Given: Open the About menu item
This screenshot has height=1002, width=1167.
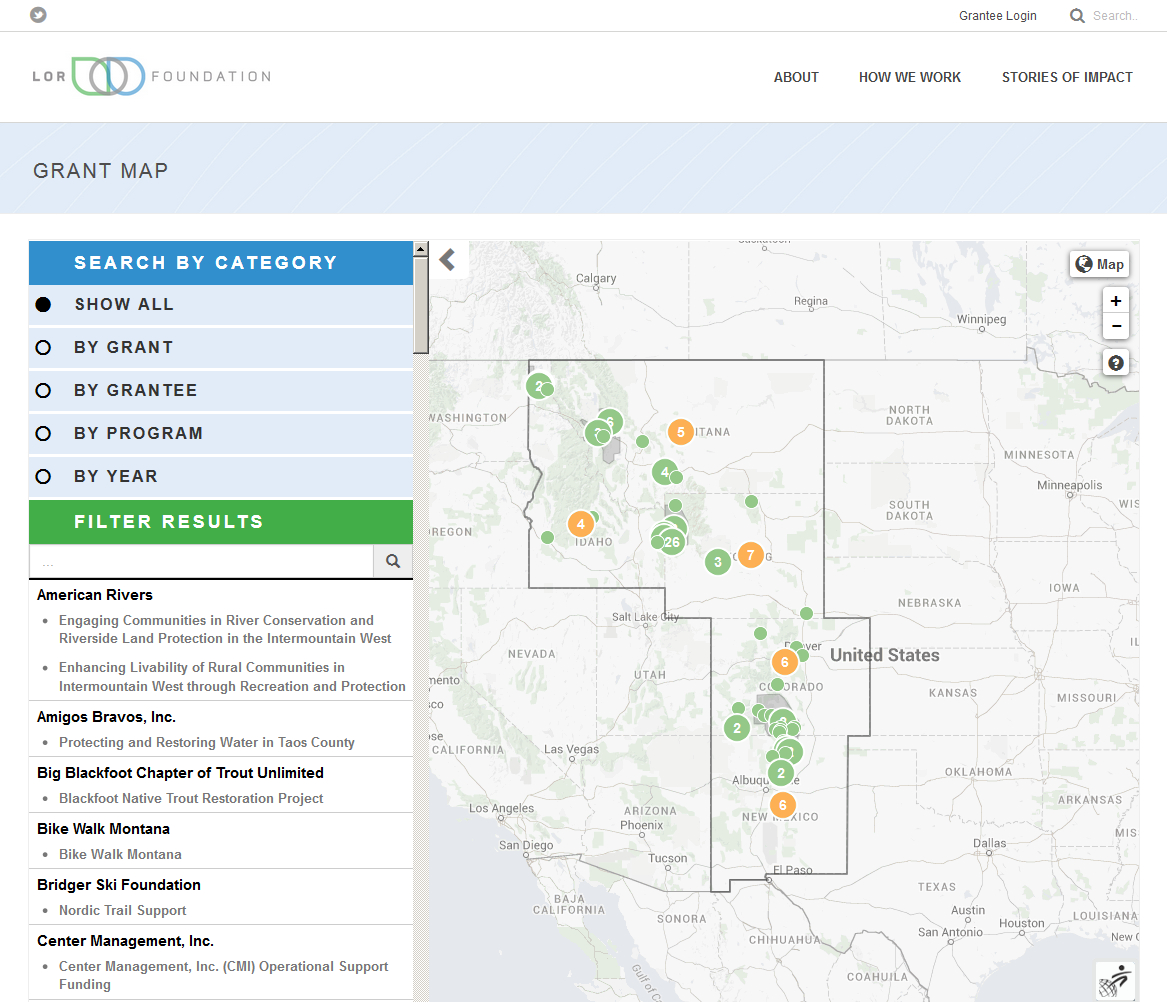Looking at the screenshot, I should tap(796, 77).
